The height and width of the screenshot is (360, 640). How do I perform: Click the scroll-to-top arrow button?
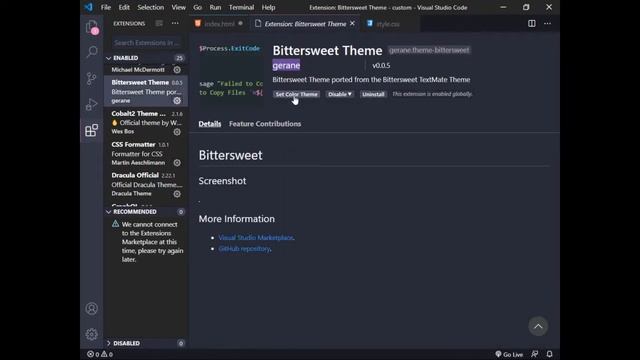click(538, 326)
